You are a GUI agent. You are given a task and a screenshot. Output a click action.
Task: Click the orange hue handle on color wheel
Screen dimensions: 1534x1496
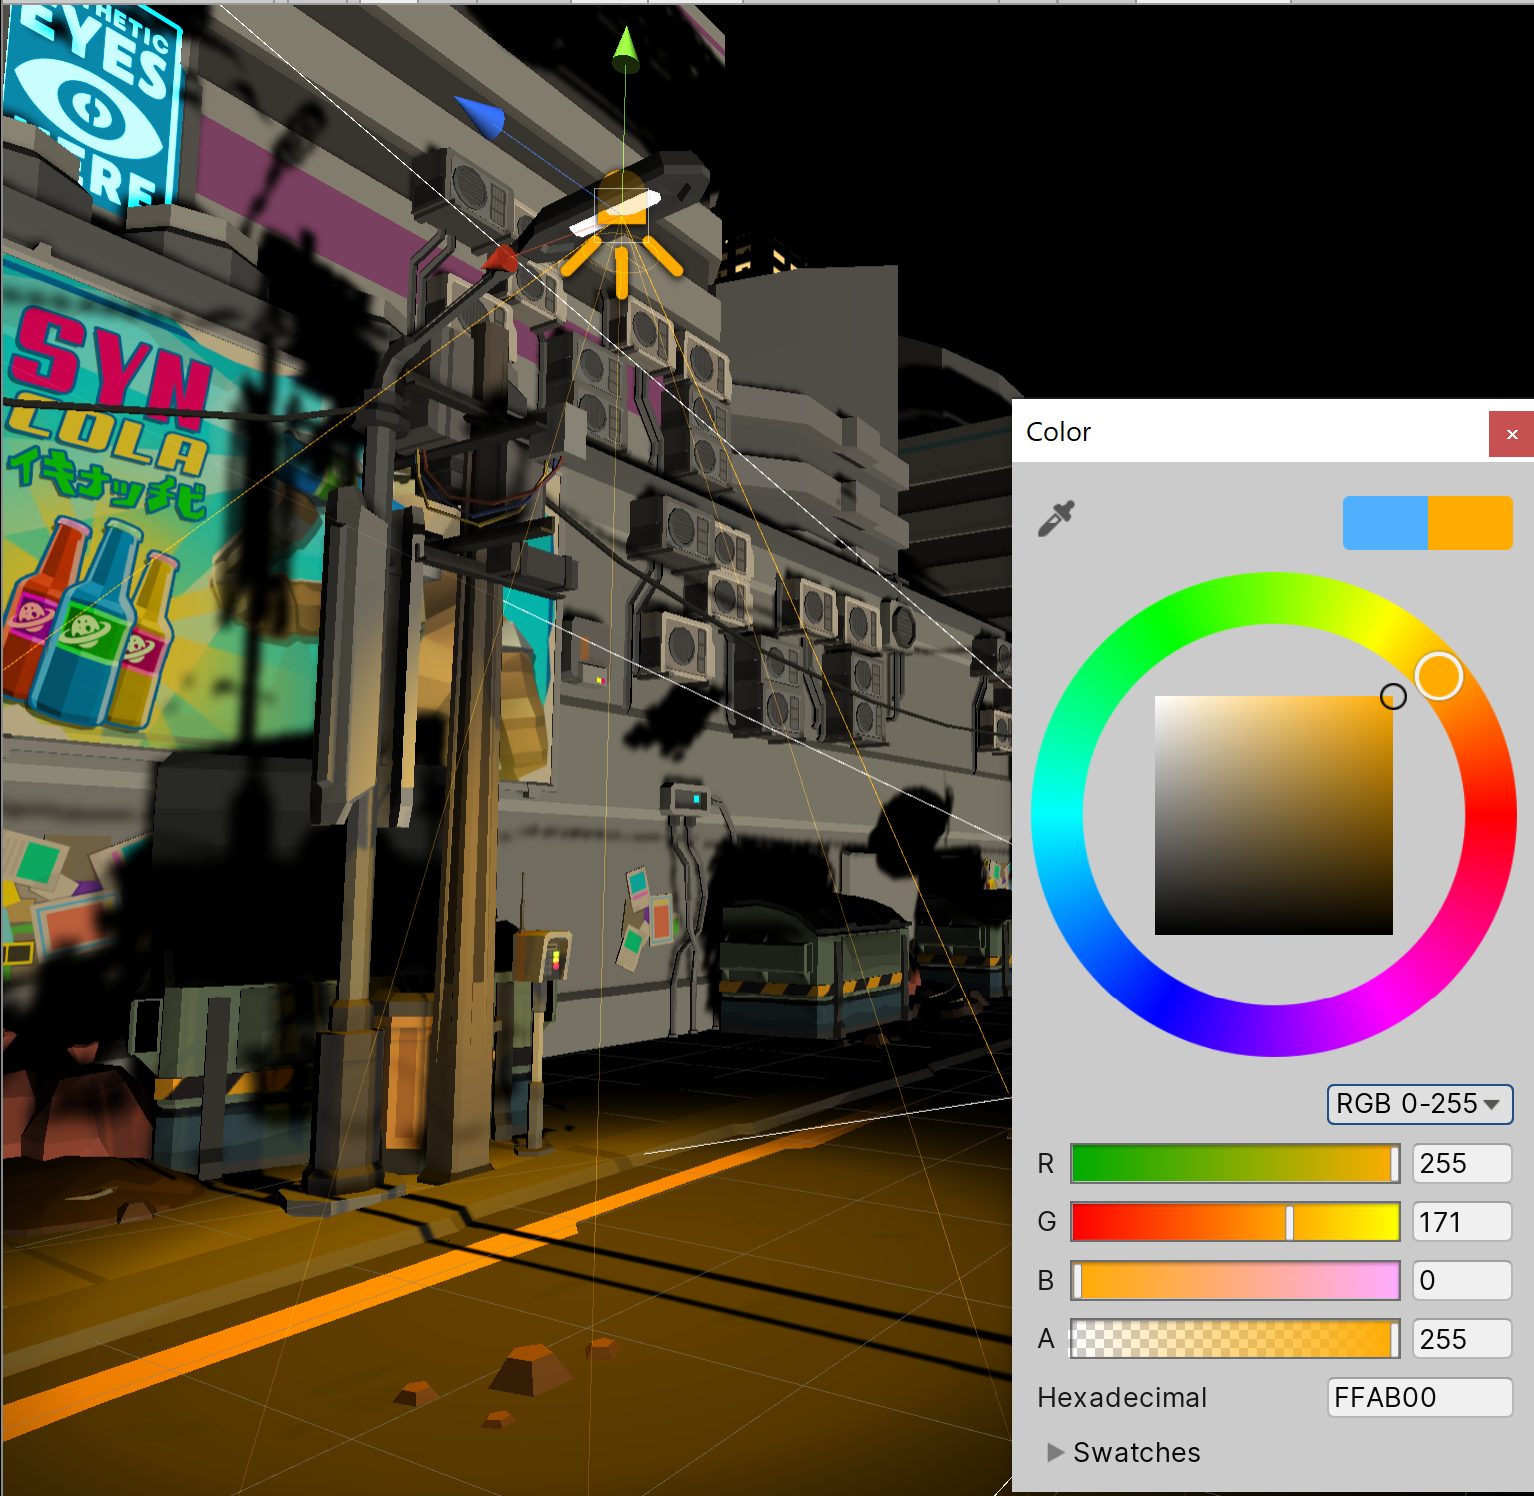click(1438, 676)
